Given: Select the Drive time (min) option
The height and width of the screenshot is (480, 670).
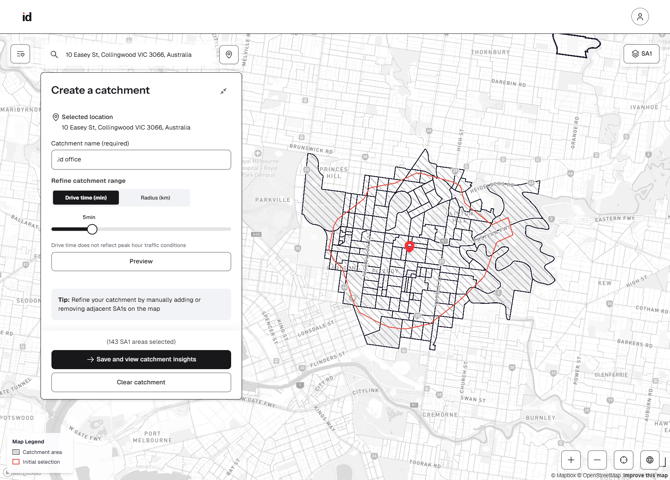Looking at the screenshot, I should [86, 198].
